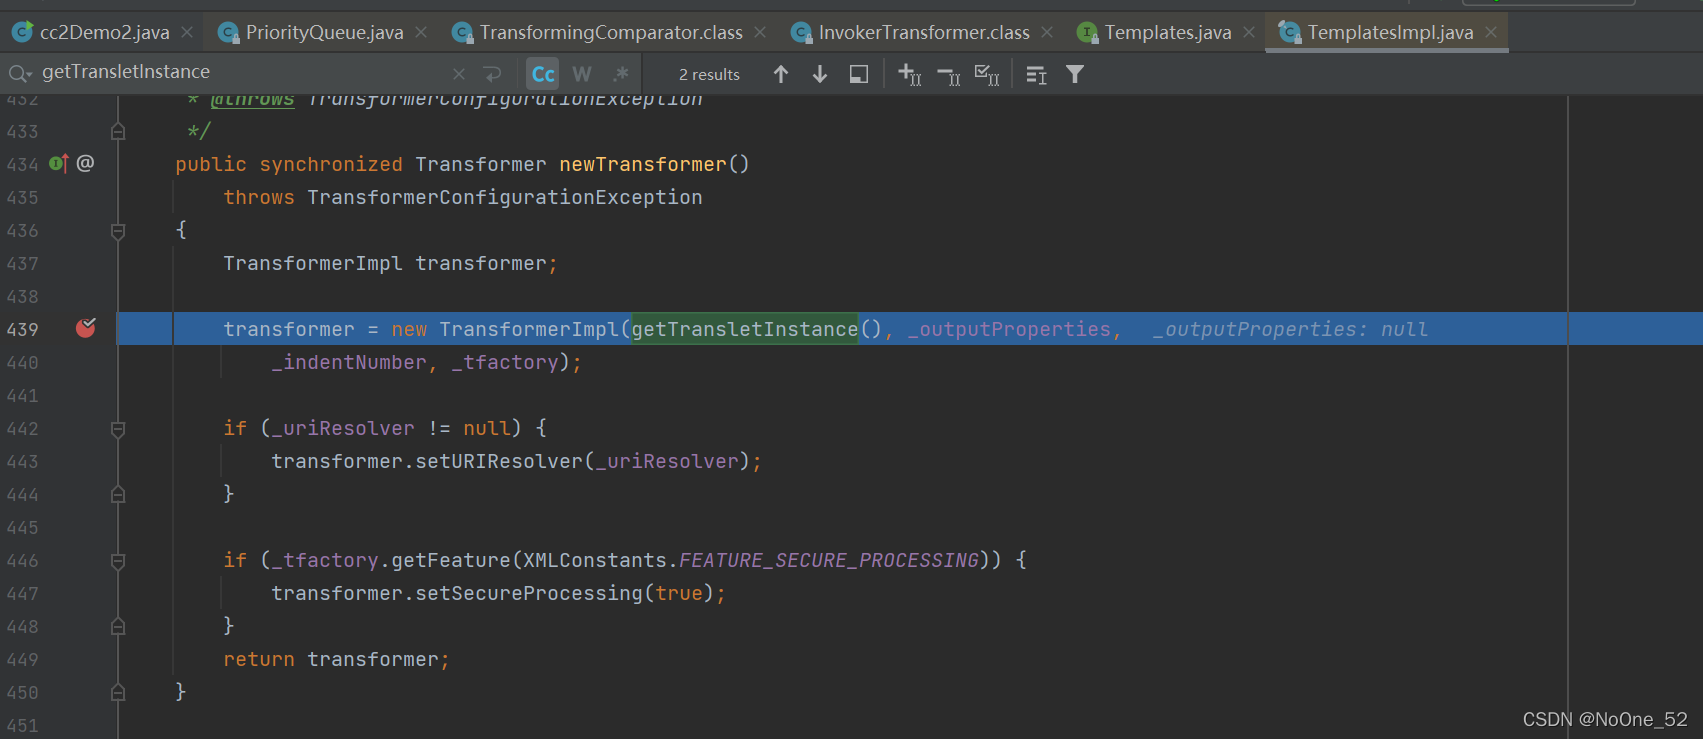Collapse if block fold at line 446

pos(118,561)
